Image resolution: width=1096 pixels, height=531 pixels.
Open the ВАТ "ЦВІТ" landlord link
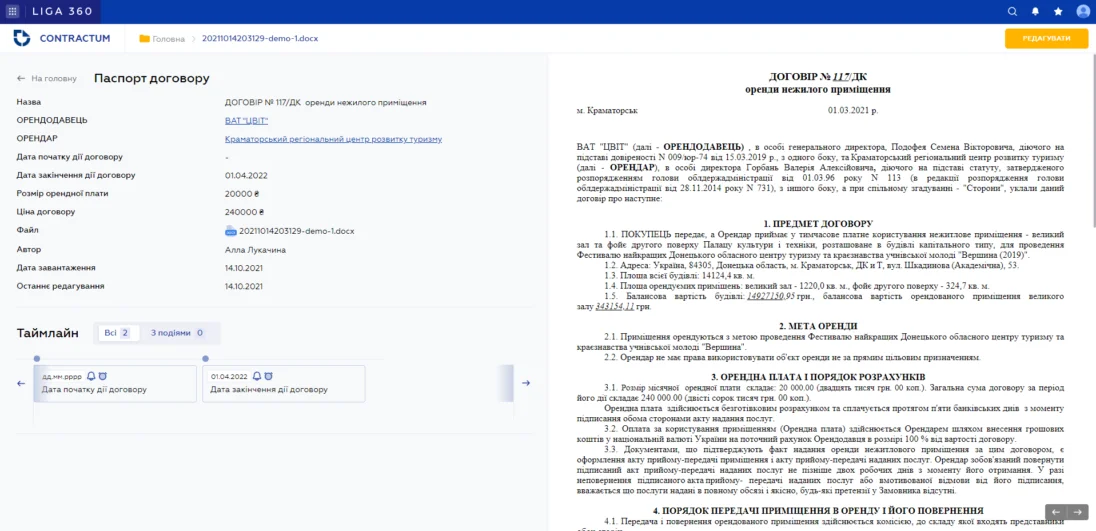[247, 121]
